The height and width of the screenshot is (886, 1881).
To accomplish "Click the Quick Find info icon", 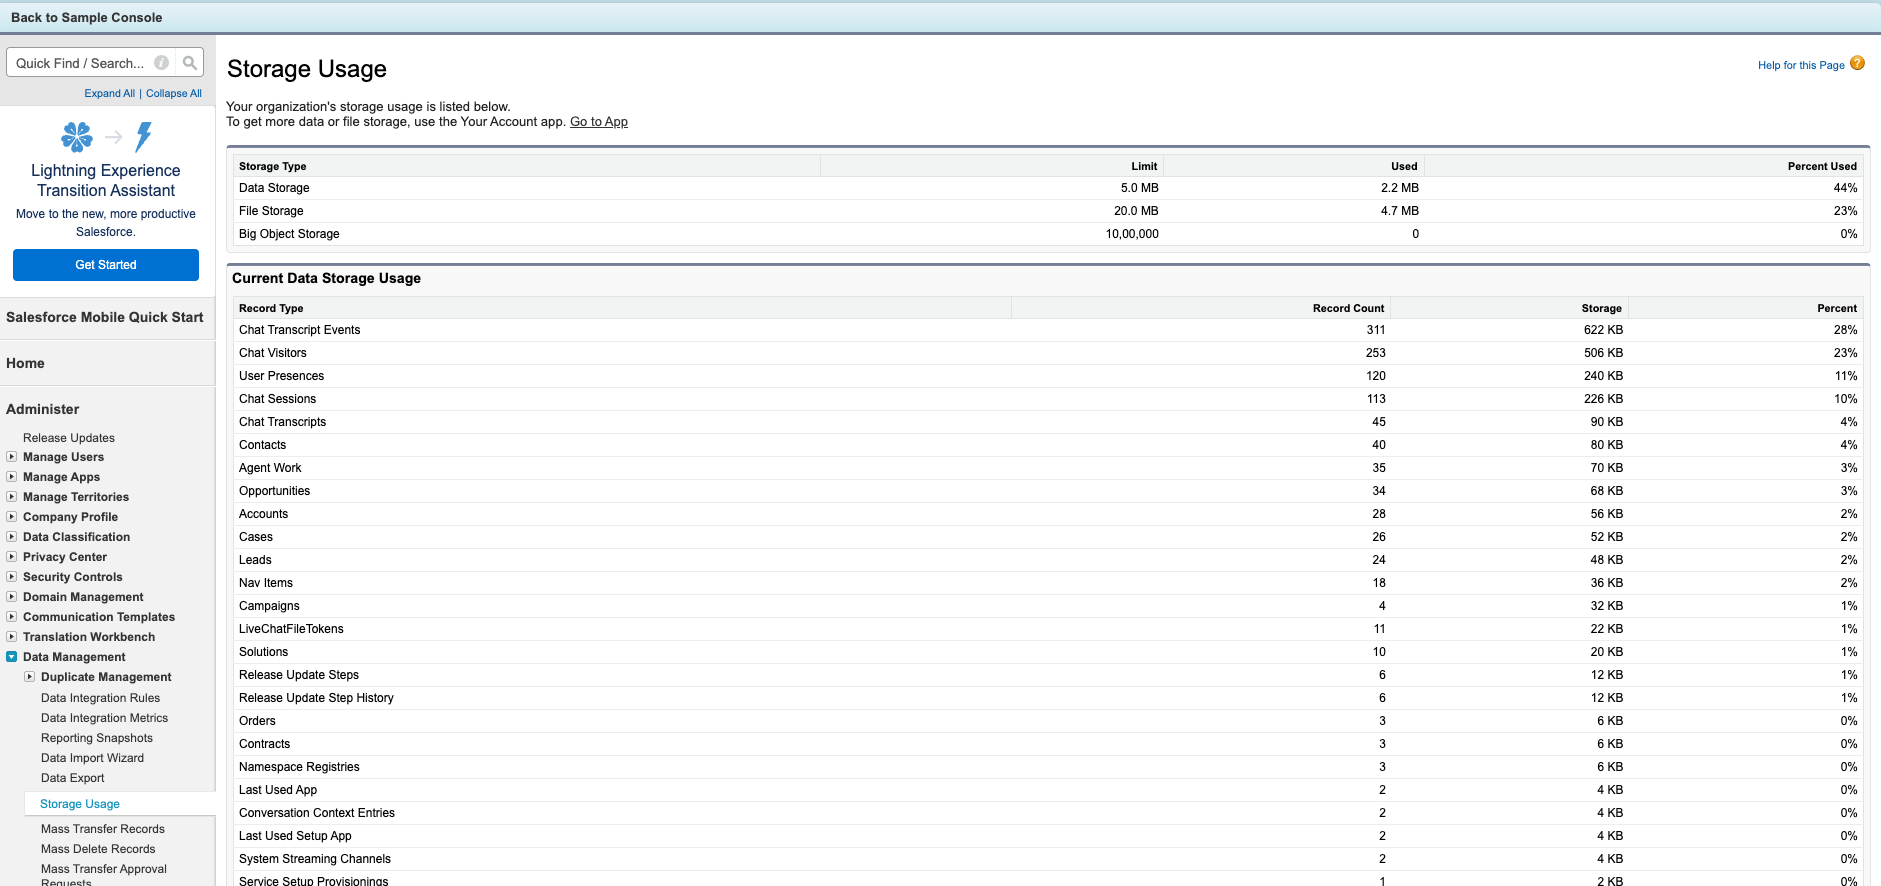I will (161, 63).
